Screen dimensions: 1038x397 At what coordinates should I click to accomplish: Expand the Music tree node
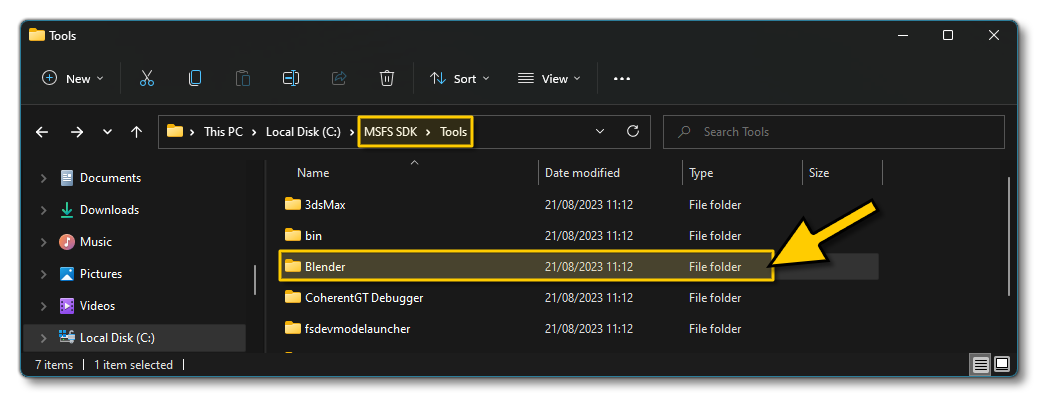pyautogui.click(x=44, y=242)
